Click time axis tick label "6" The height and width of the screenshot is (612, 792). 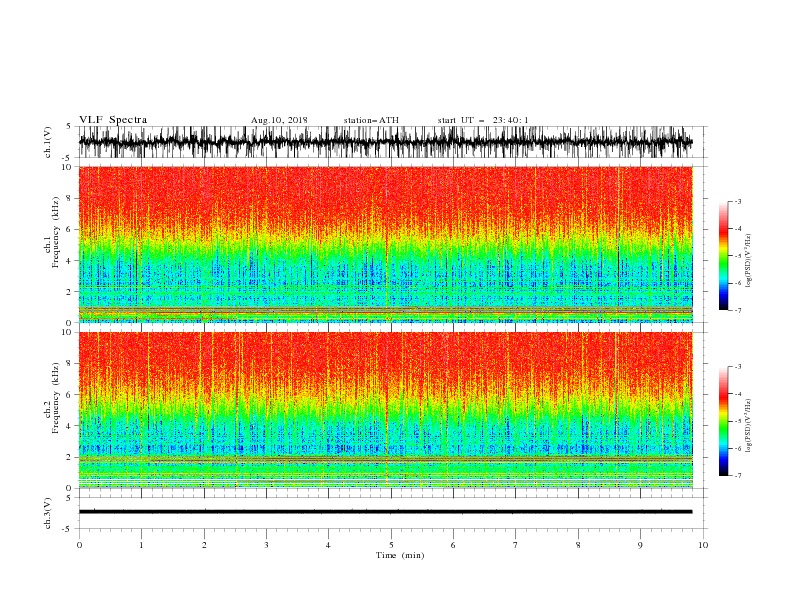[x=453, y=545]
